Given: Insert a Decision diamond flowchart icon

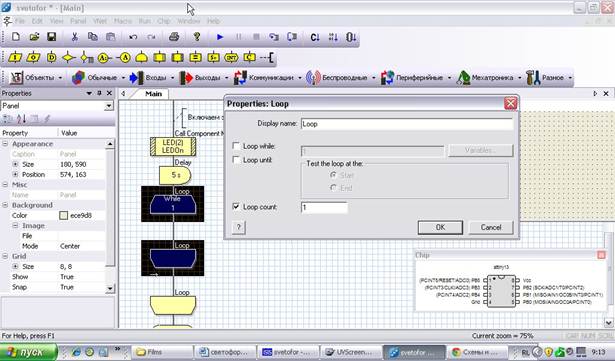Looking at the screenshot, I should click(69, 57).
